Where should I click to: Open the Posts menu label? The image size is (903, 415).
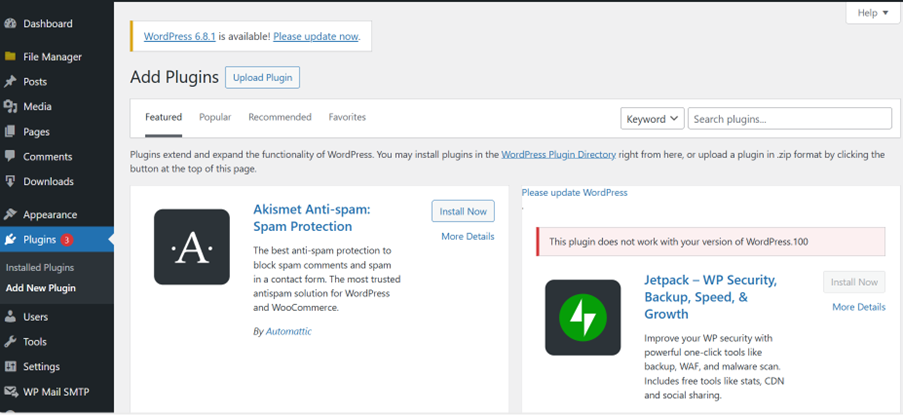[x=35, y=82]
